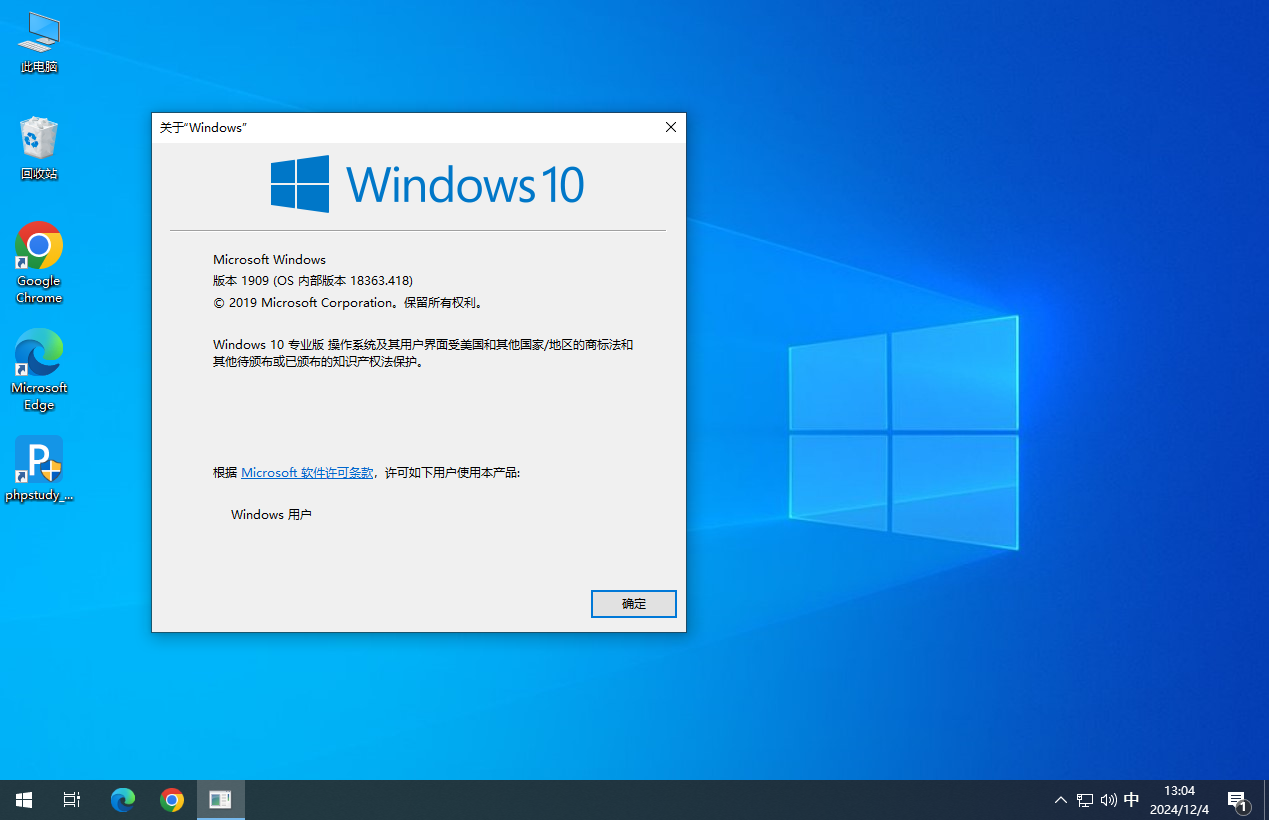Open the volume control tray icon
The image size is (1269, 820).
tap(1108, 800)
